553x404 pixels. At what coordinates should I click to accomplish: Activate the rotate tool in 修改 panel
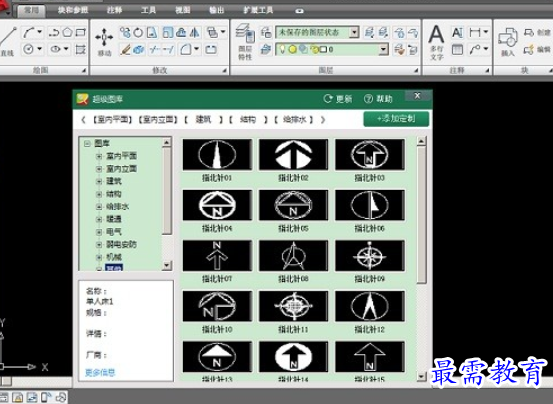138,33
